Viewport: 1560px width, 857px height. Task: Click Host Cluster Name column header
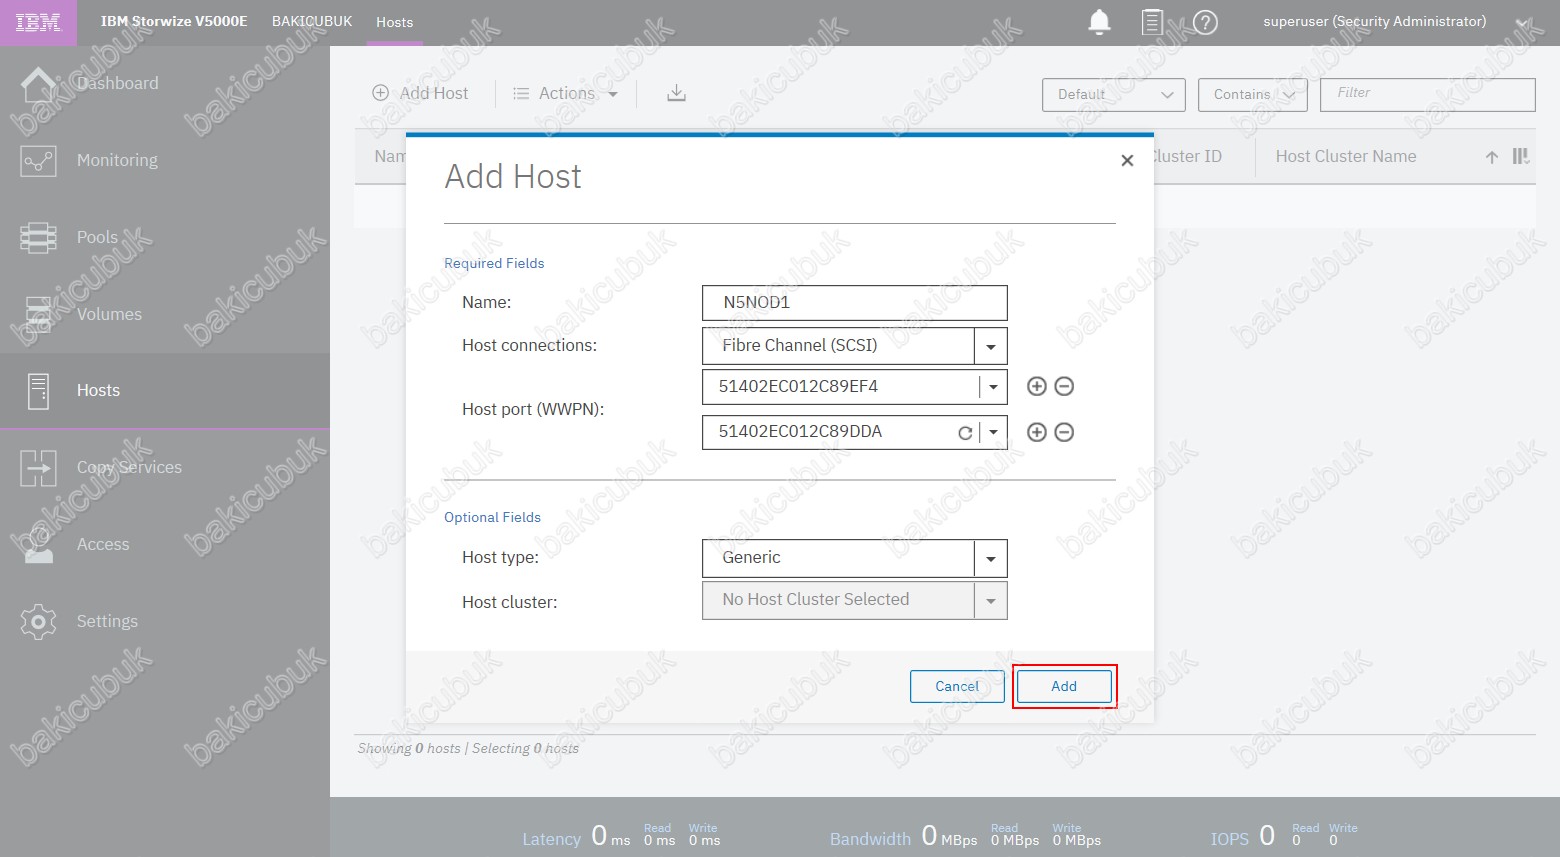click(1345, 157)
